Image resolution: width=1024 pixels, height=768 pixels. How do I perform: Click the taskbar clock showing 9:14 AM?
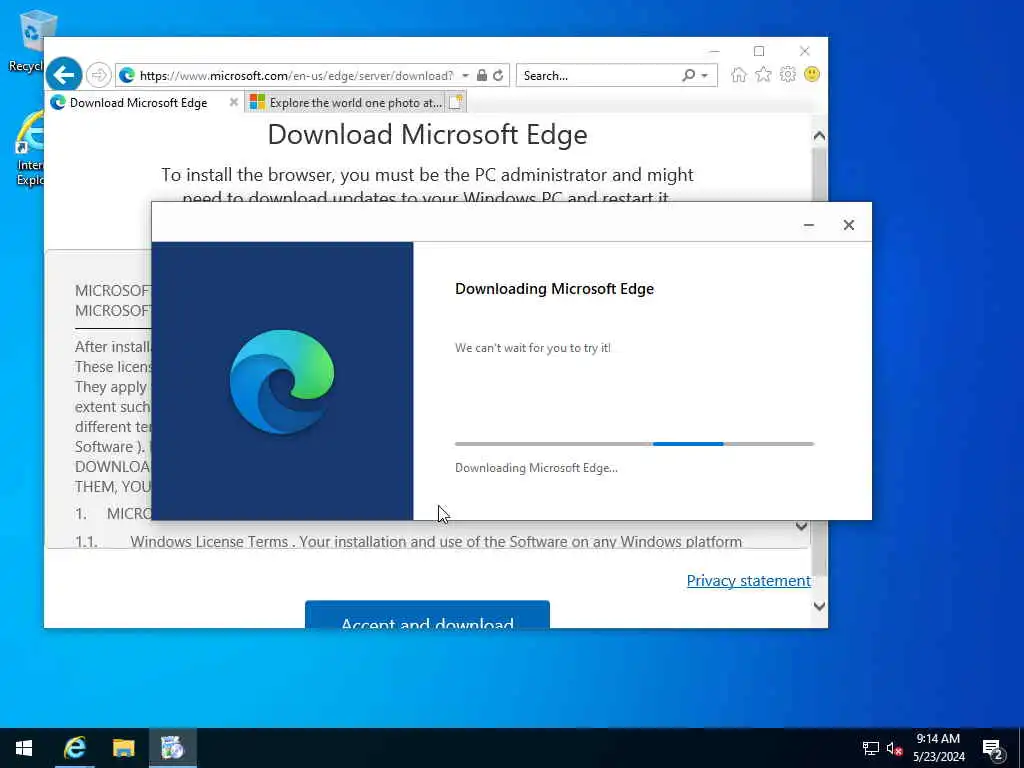[938, 748]
